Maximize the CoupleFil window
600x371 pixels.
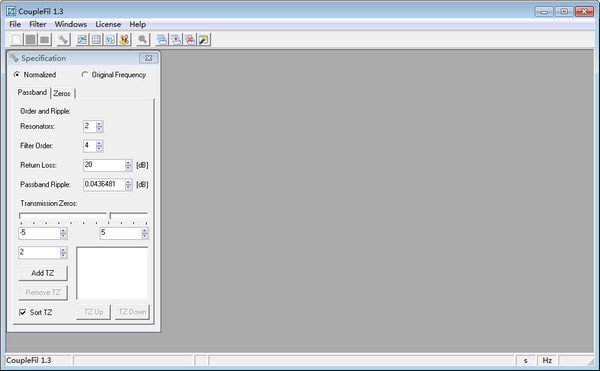pyautogui.click(x=564, y=11)
